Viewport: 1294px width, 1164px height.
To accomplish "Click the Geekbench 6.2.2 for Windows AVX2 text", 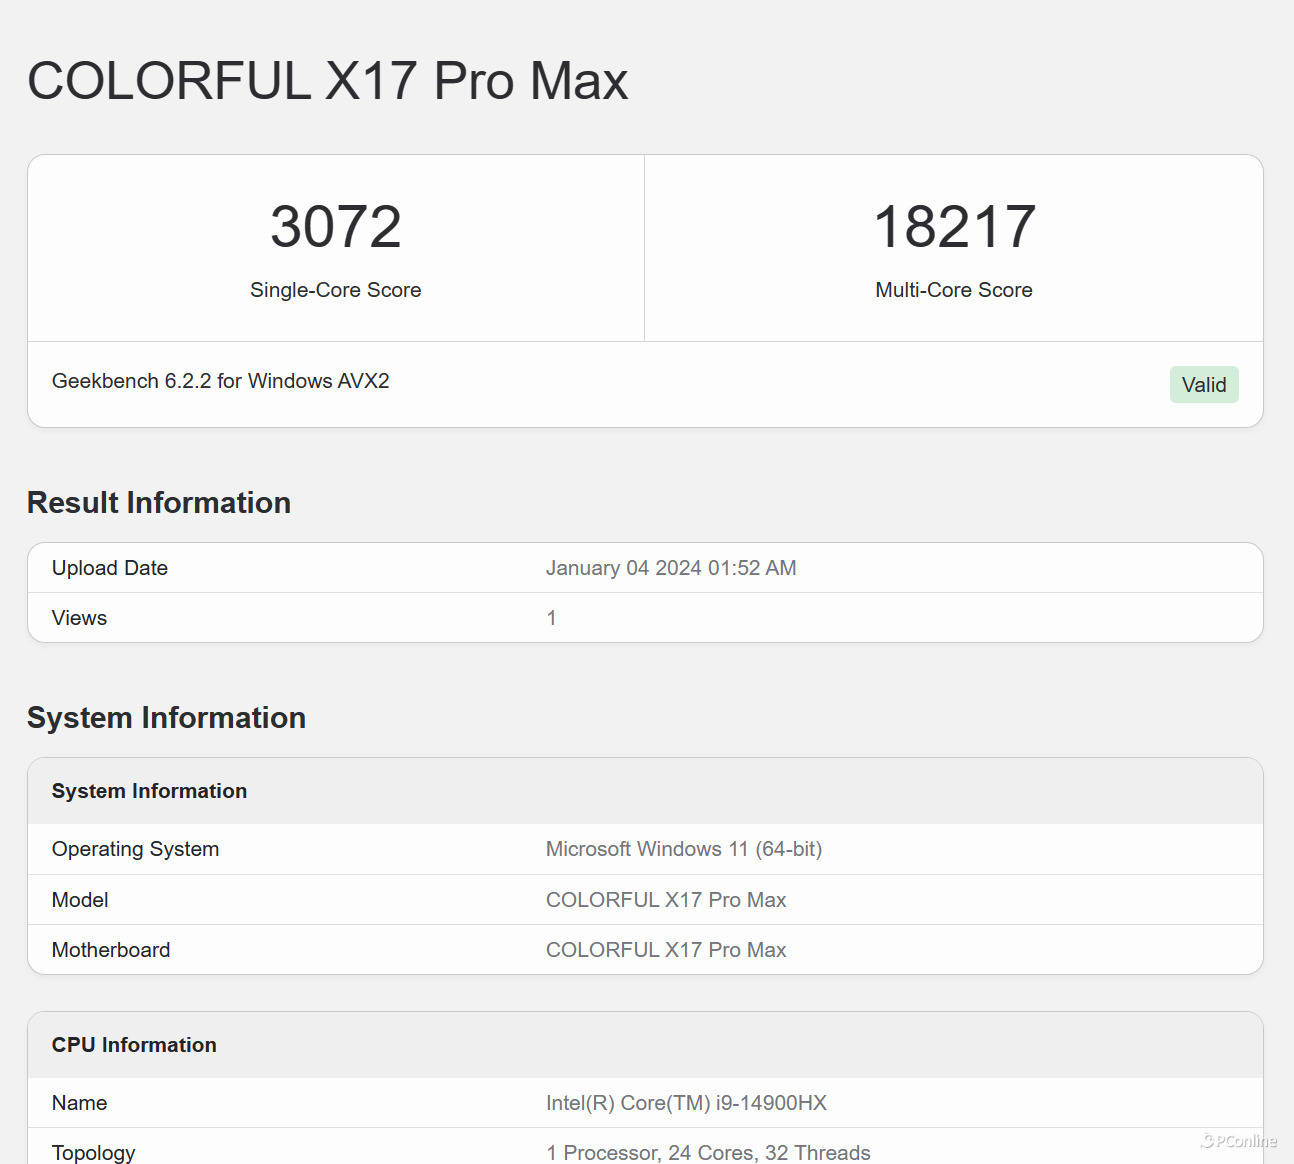I will (221, 381).
